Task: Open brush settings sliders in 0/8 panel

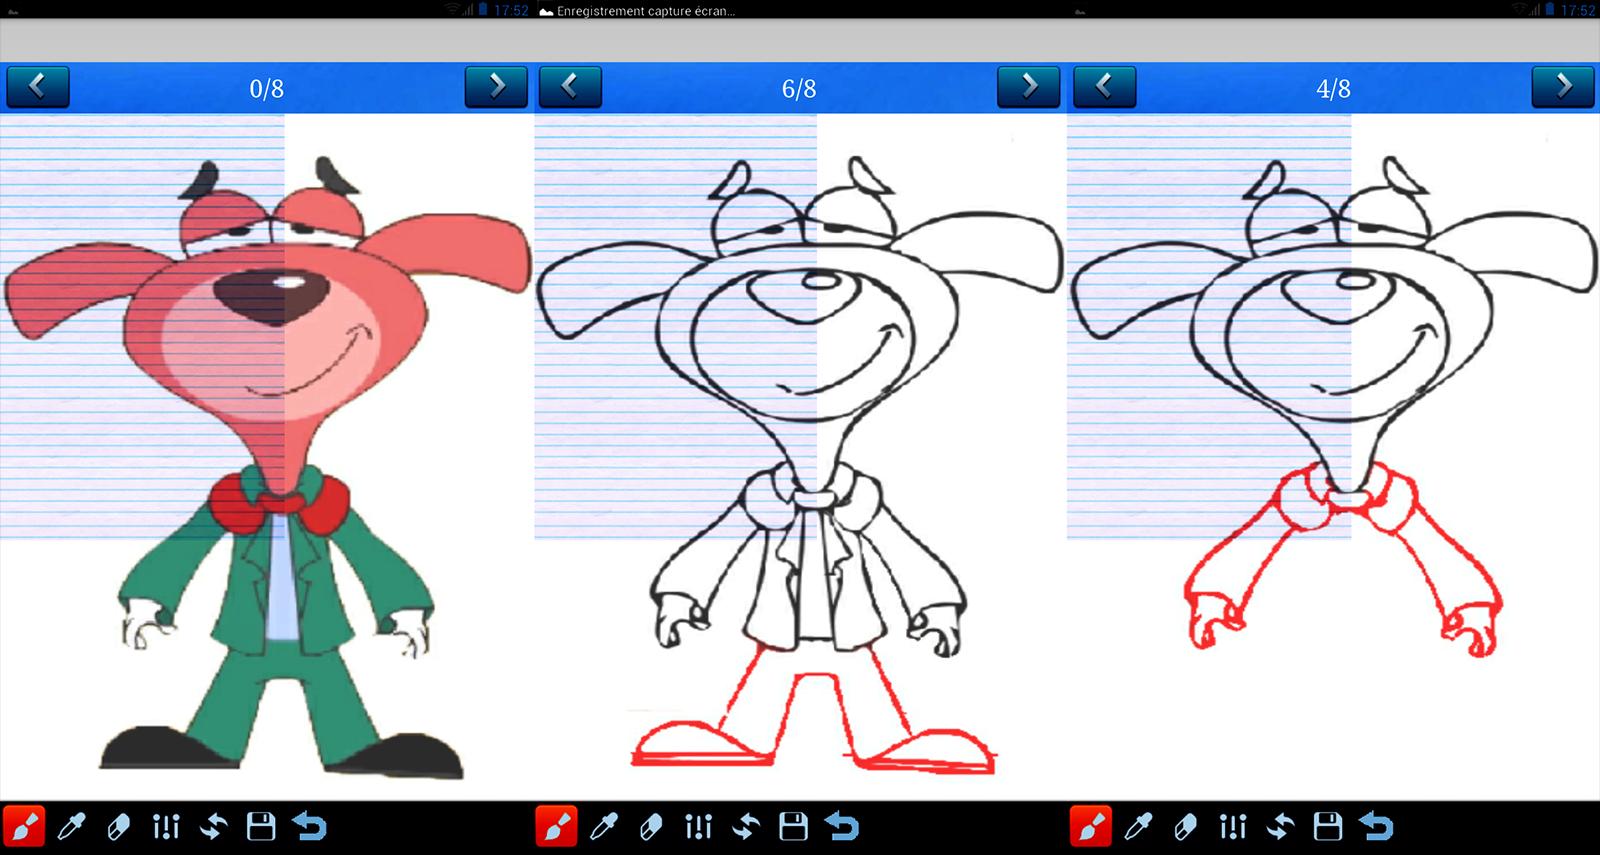Action: click(166, 827)
